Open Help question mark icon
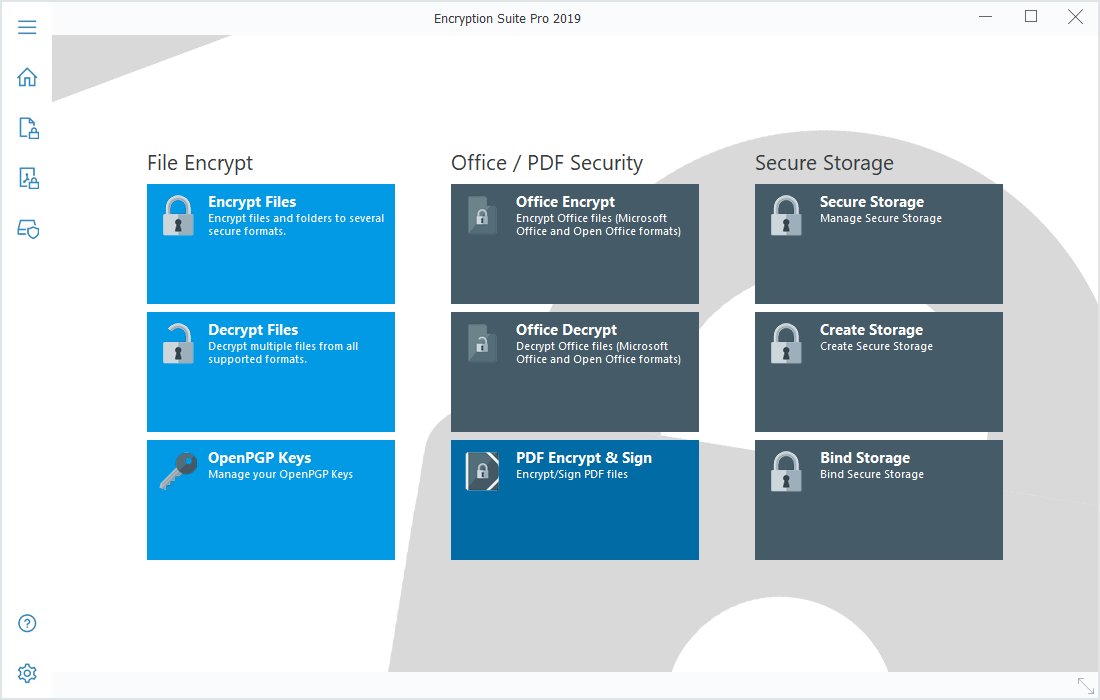 pos(27,623)
